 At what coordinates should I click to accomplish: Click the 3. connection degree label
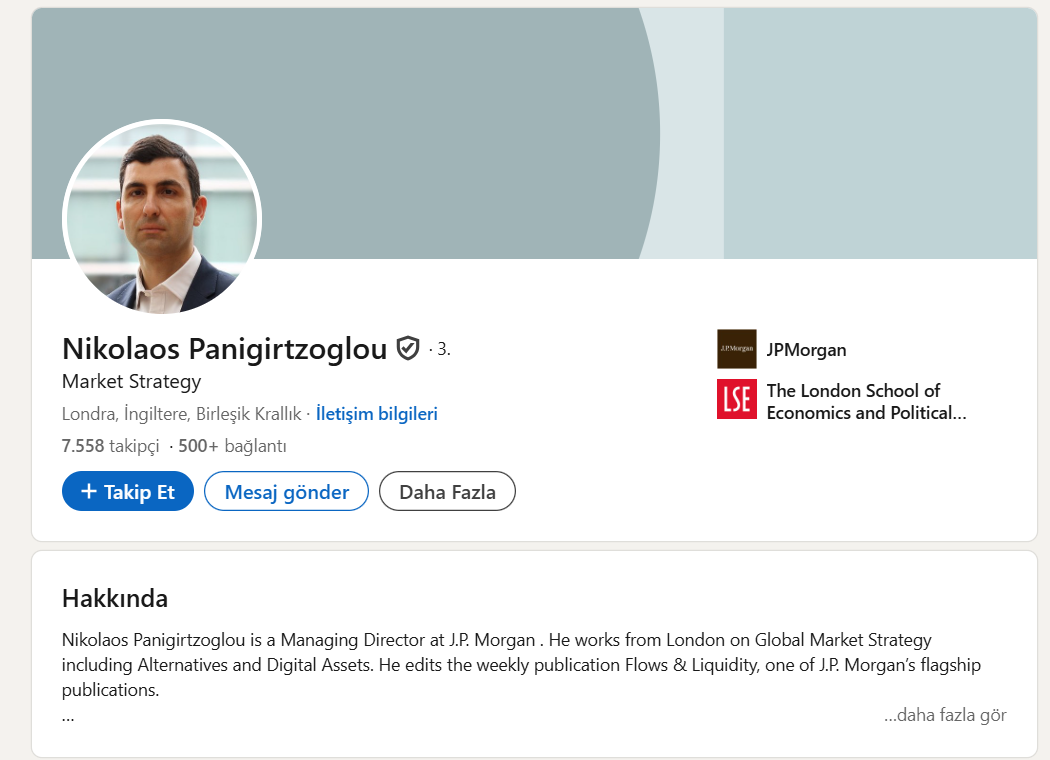[x=443, y=349]
